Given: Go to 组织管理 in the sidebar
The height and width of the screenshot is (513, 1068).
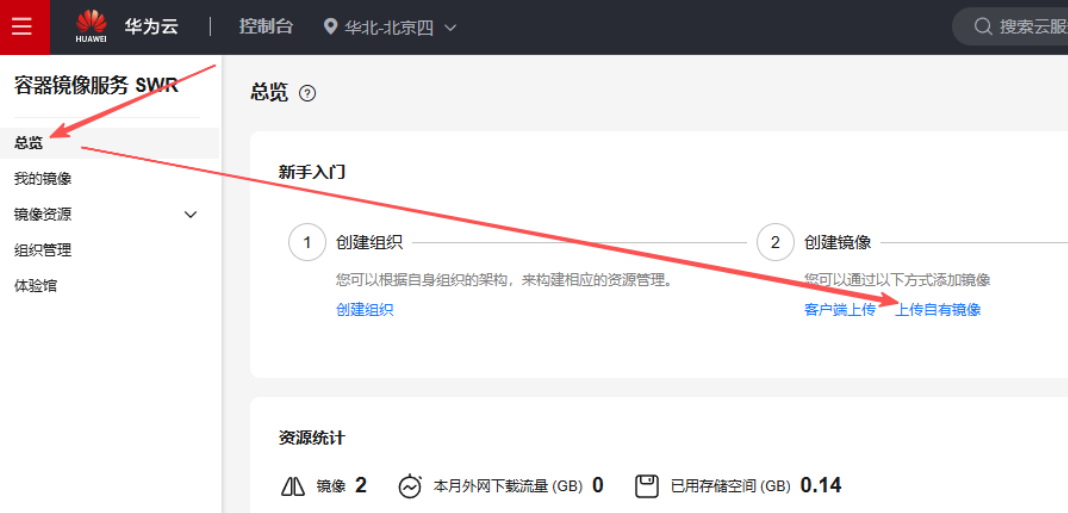Looking at the screenshot, I should 43,250.
